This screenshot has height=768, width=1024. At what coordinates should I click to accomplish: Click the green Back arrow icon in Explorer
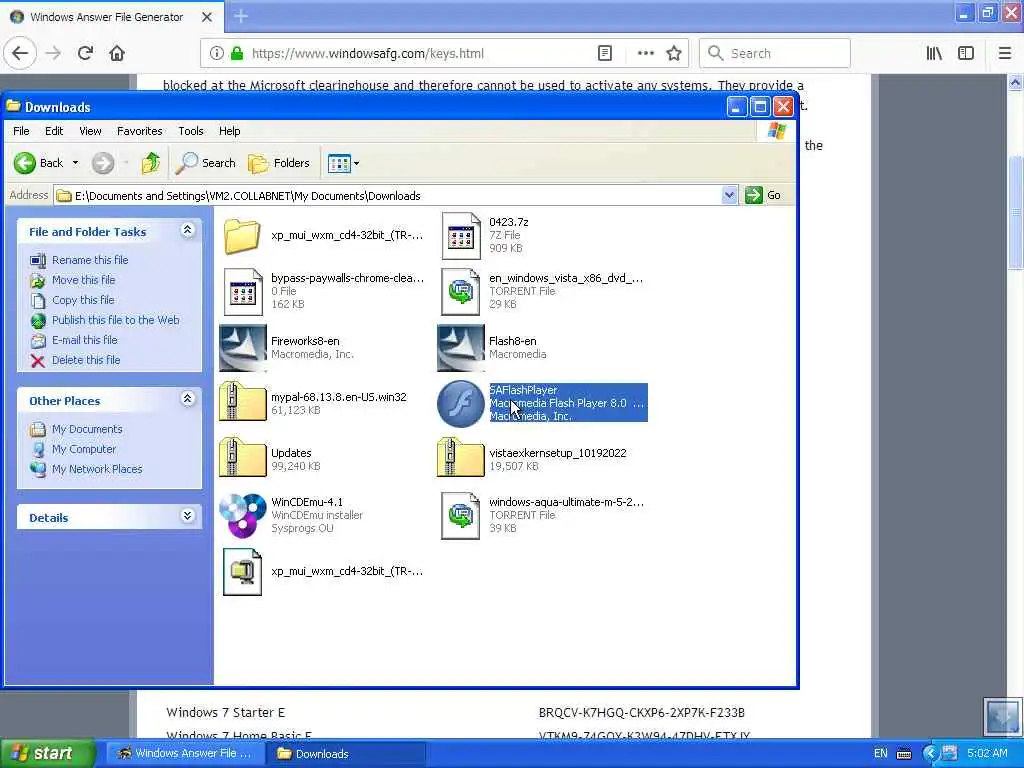25,163
